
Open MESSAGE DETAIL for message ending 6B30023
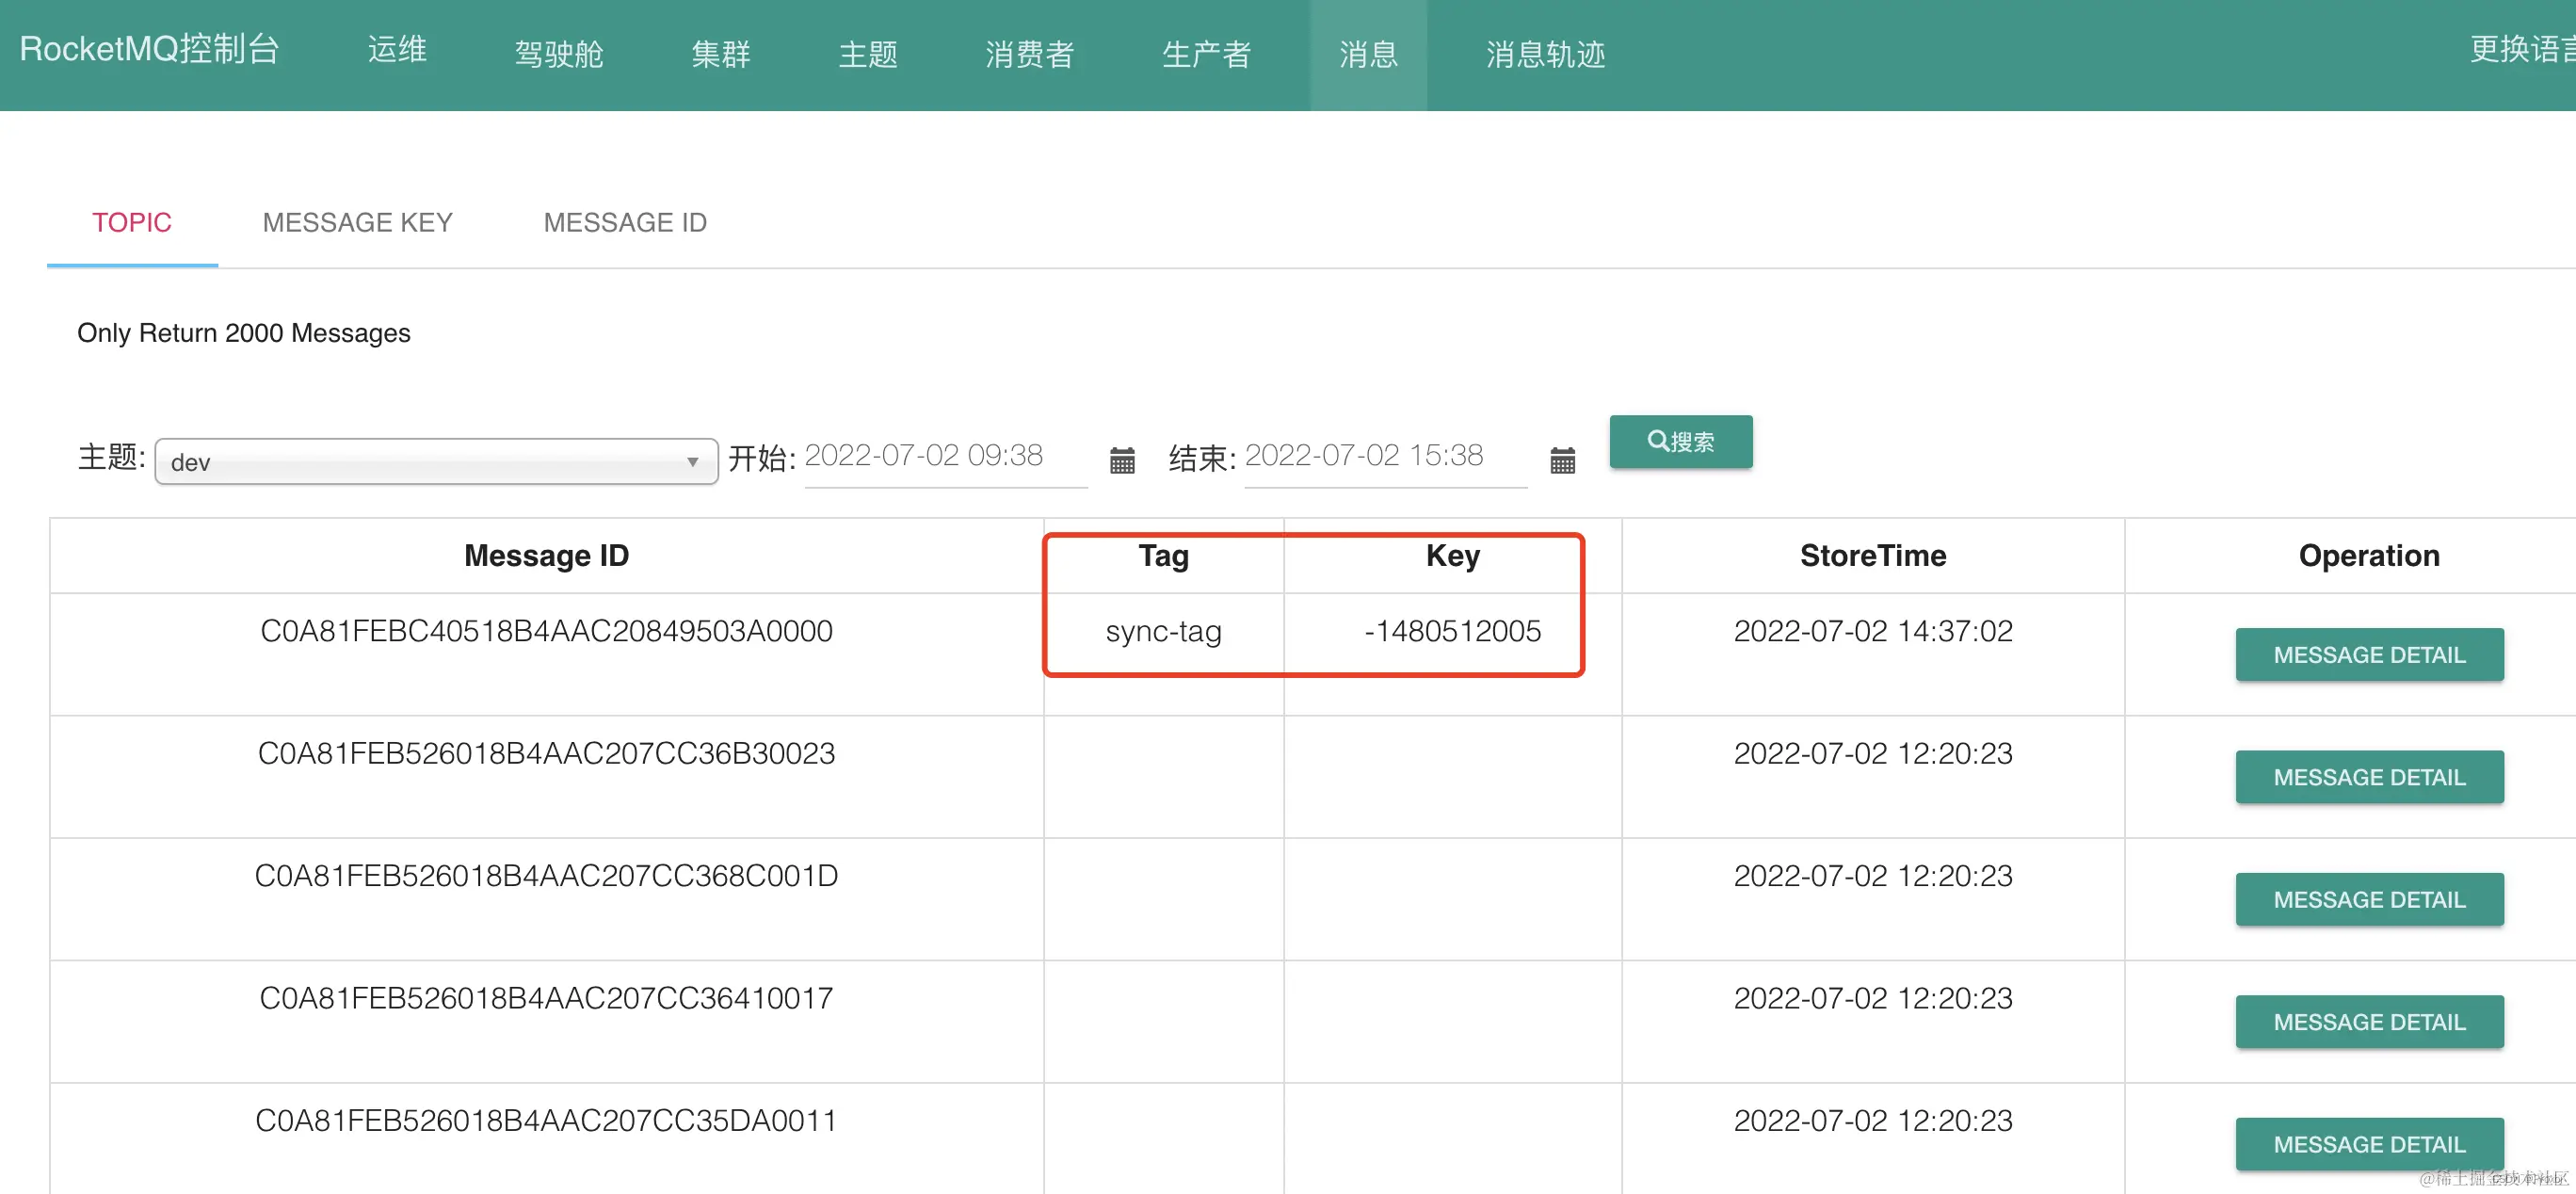pyautogui.click(x=2369, y=777)
